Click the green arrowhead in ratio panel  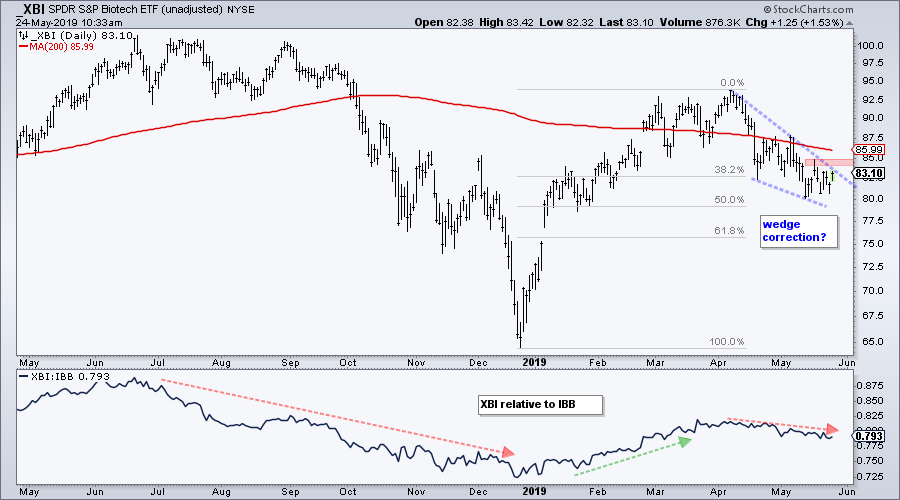(685, 441)
